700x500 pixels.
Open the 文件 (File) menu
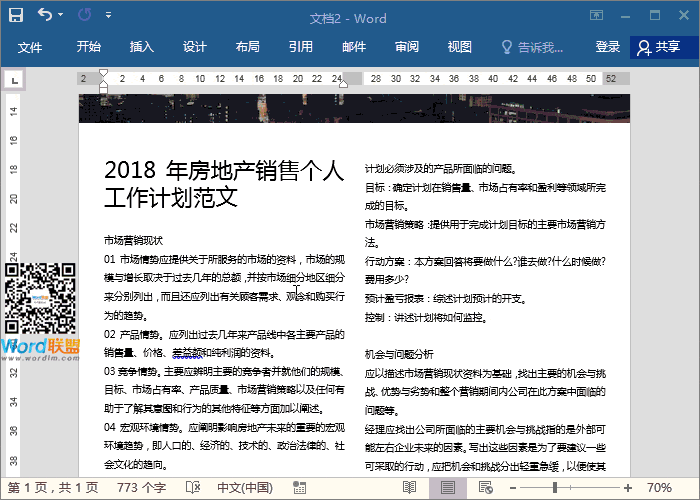coord(30,47)
